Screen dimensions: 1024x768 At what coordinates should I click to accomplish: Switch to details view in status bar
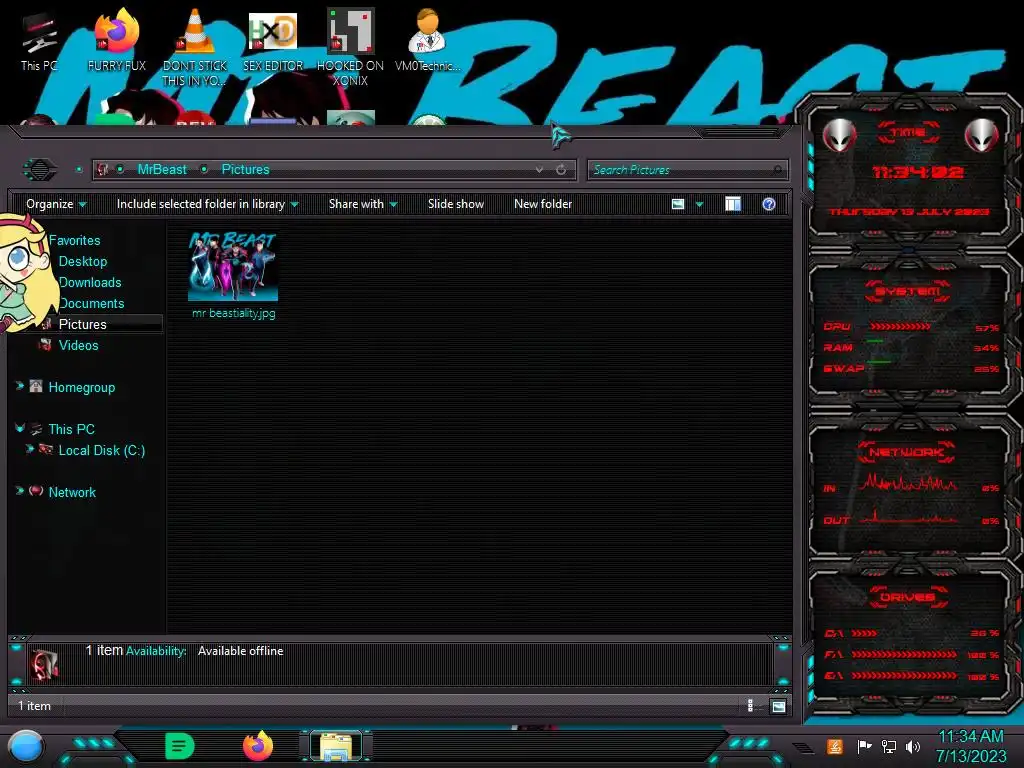[751, 705]
